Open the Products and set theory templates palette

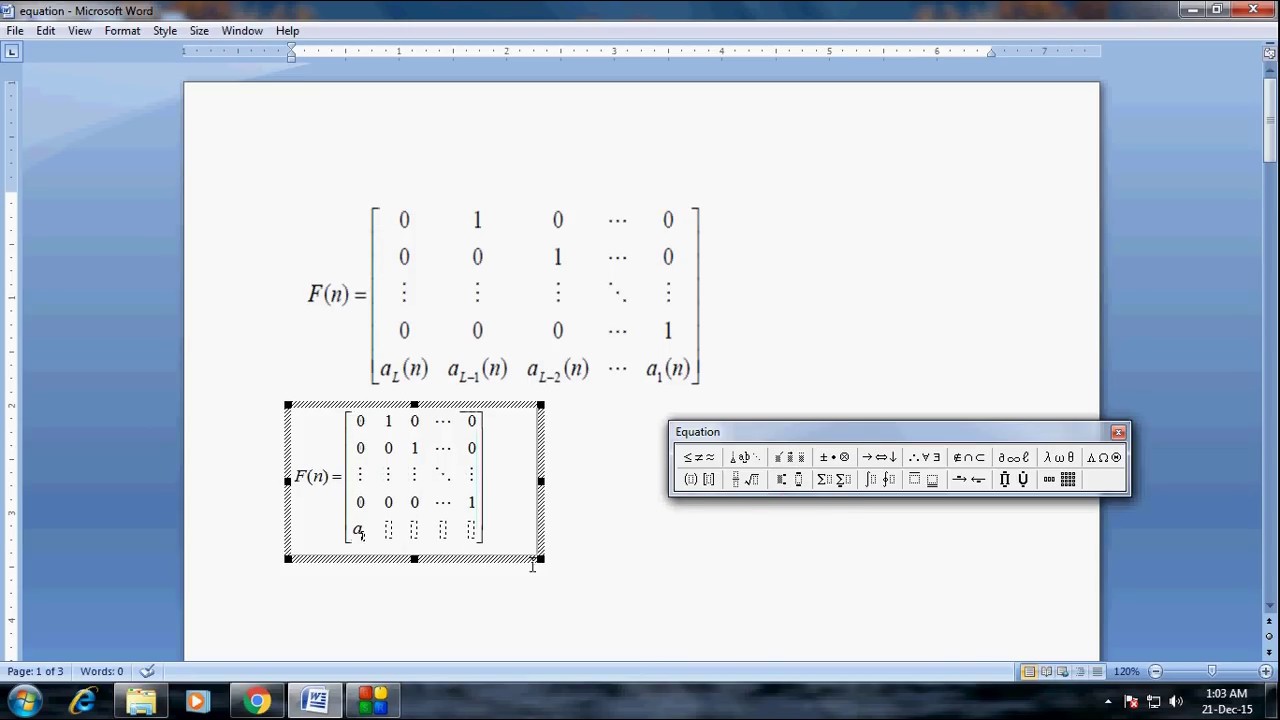(x=1014, y=480)
